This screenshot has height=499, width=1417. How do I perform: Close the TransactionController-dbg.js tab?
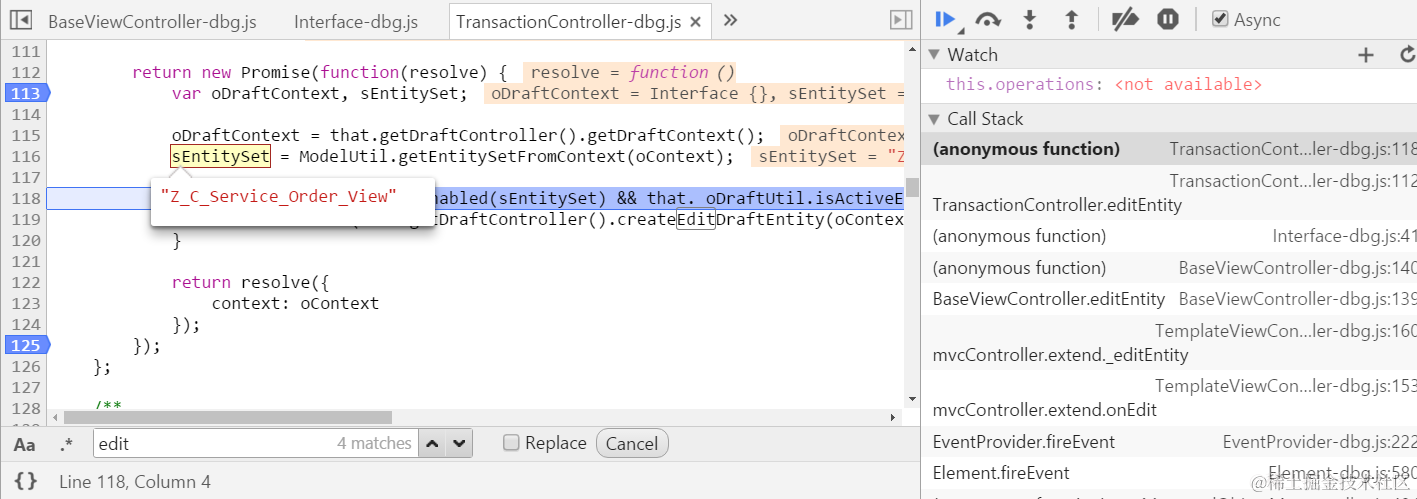pyautogui.click(x=697, y=21)
